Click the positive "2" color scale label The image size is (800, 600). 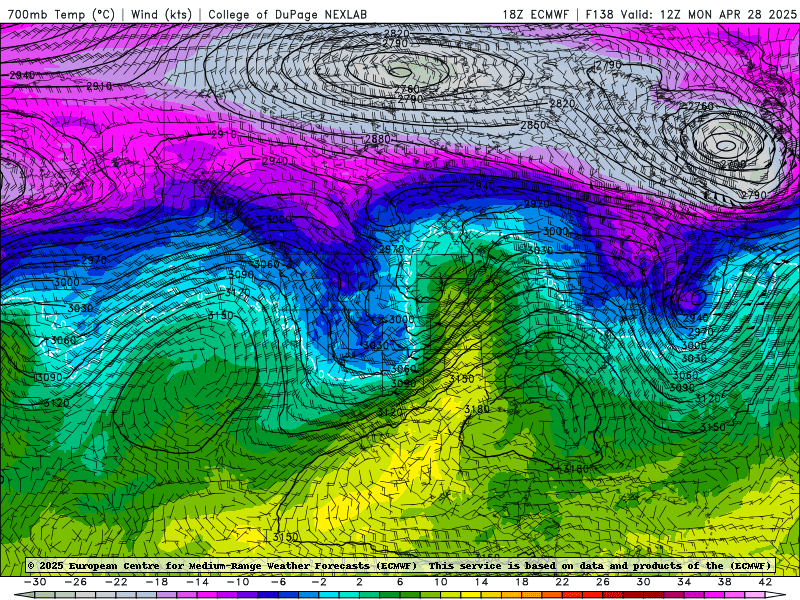coord(359,582)
